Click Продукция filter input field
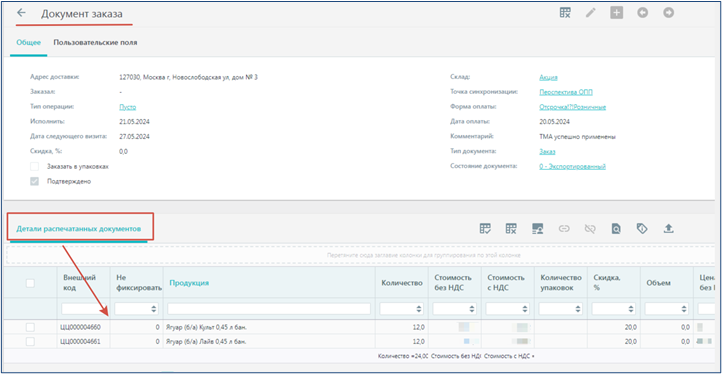 click(x=269, y=309)
